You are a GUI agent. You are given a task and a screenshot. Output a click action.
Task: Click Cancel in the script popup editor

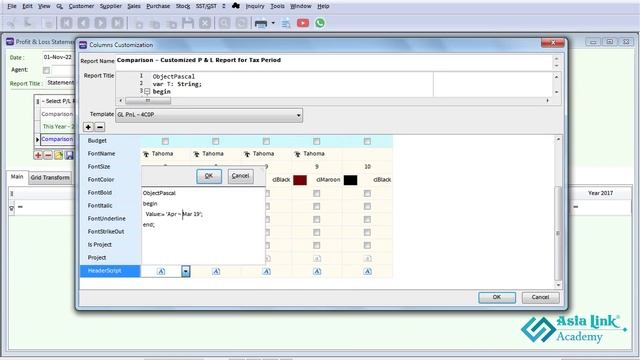[240, 176]
